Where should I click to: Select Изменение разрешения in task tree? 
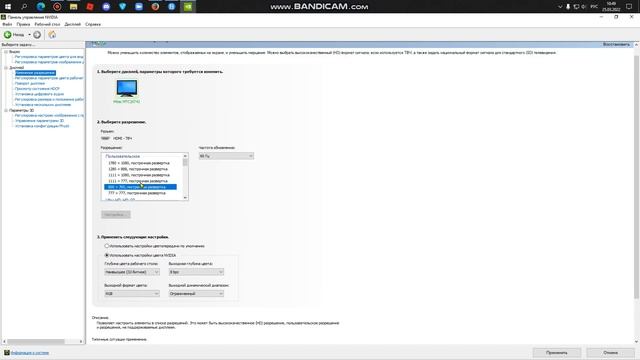[35, 73]
